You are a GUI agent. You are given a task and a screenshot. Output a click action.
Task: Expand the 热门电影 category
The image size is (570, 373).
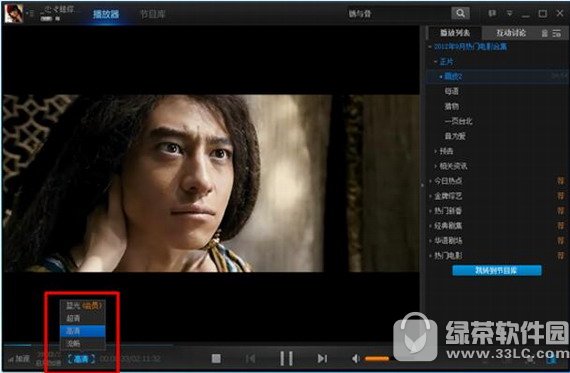point(447,256)
